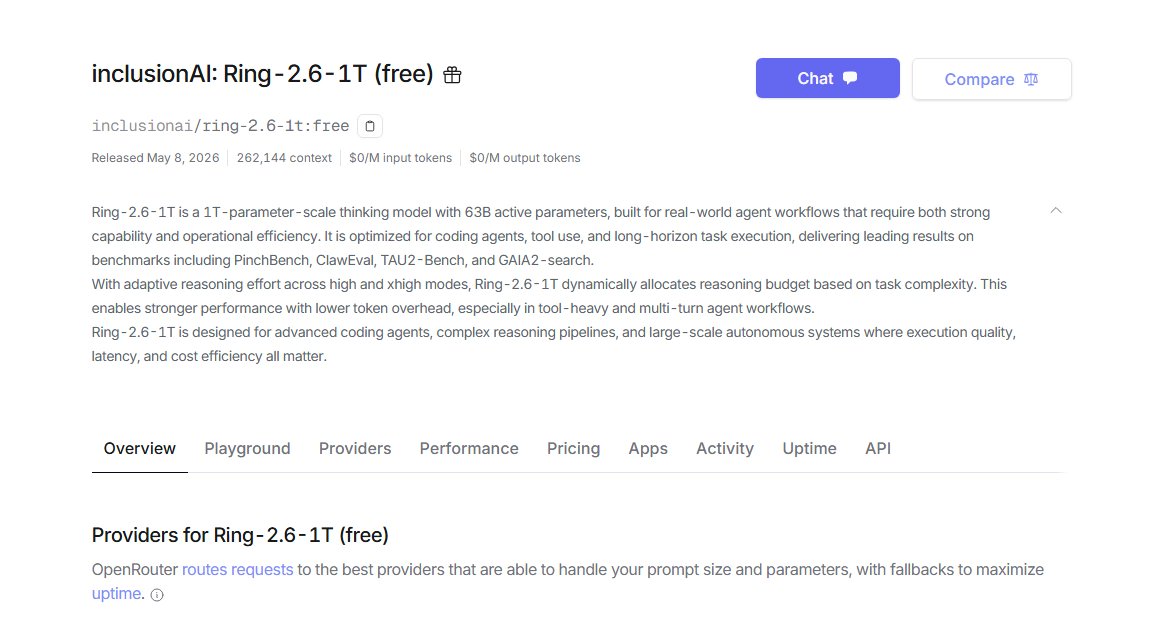The image size is (1161, 624).
Task: Select the Uptime tab
Action: click(x=809, y=449)
